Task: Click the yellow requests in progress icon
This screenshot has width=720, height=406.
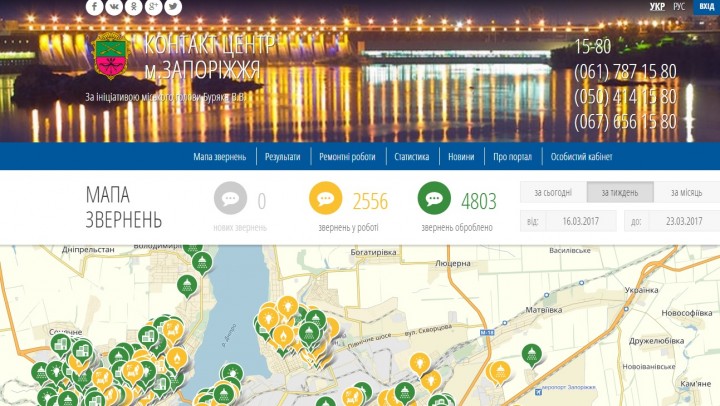Action: 326,198
